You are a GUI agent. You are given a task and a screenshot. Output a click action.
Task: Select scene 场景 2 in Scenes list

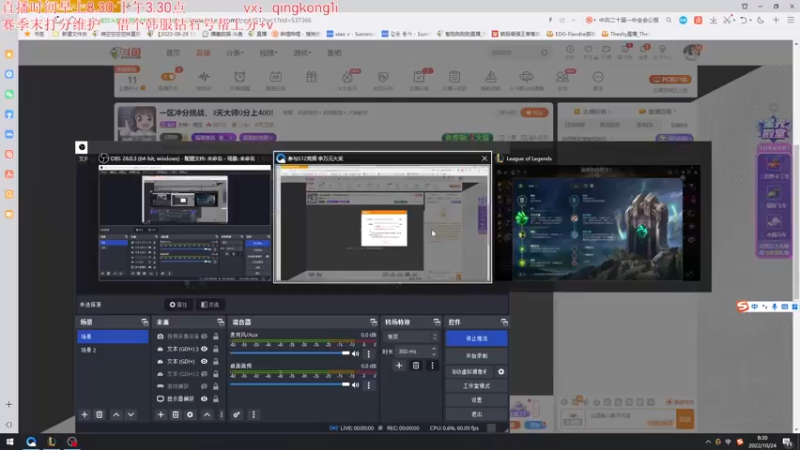[x=112, y=350]
